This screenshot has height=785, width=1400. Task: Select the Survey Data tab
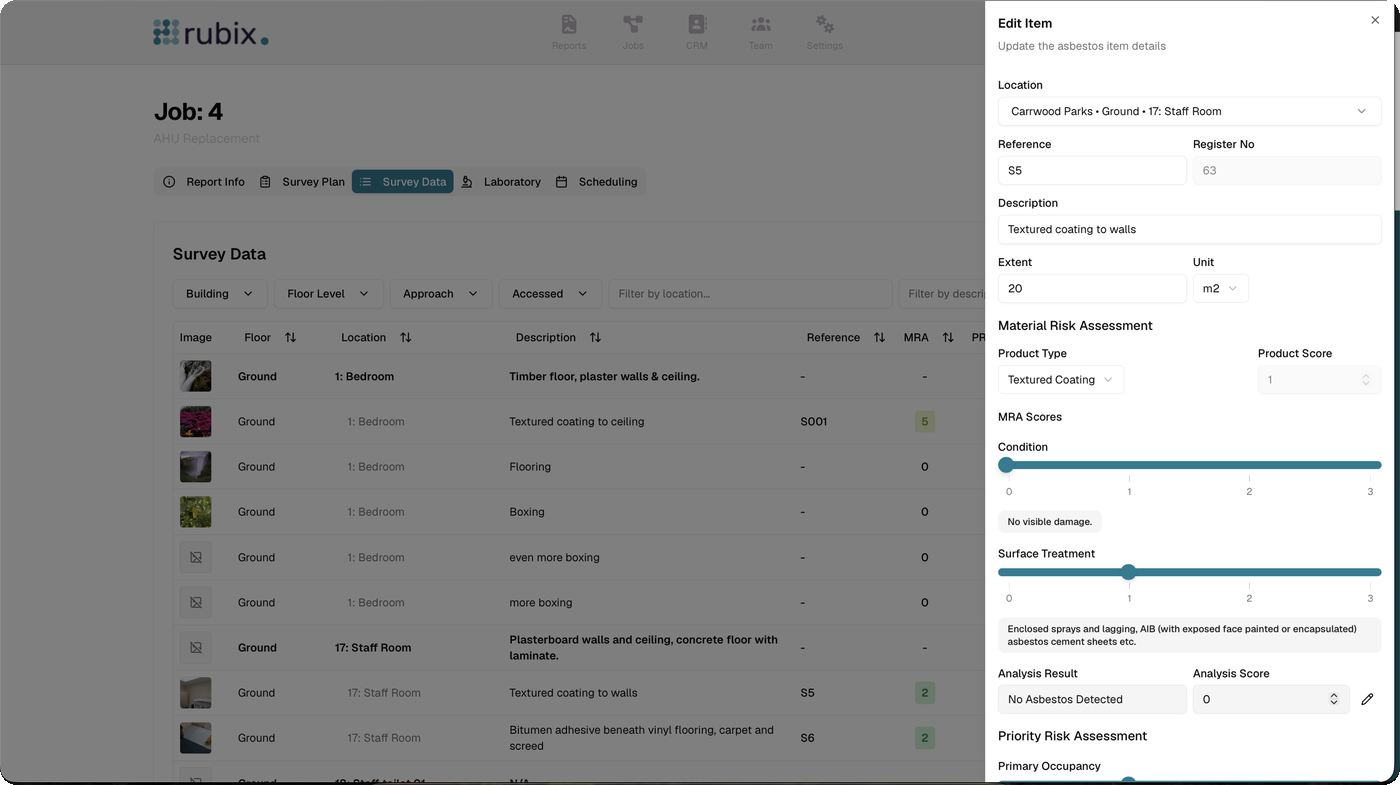[x=403, y=182]
